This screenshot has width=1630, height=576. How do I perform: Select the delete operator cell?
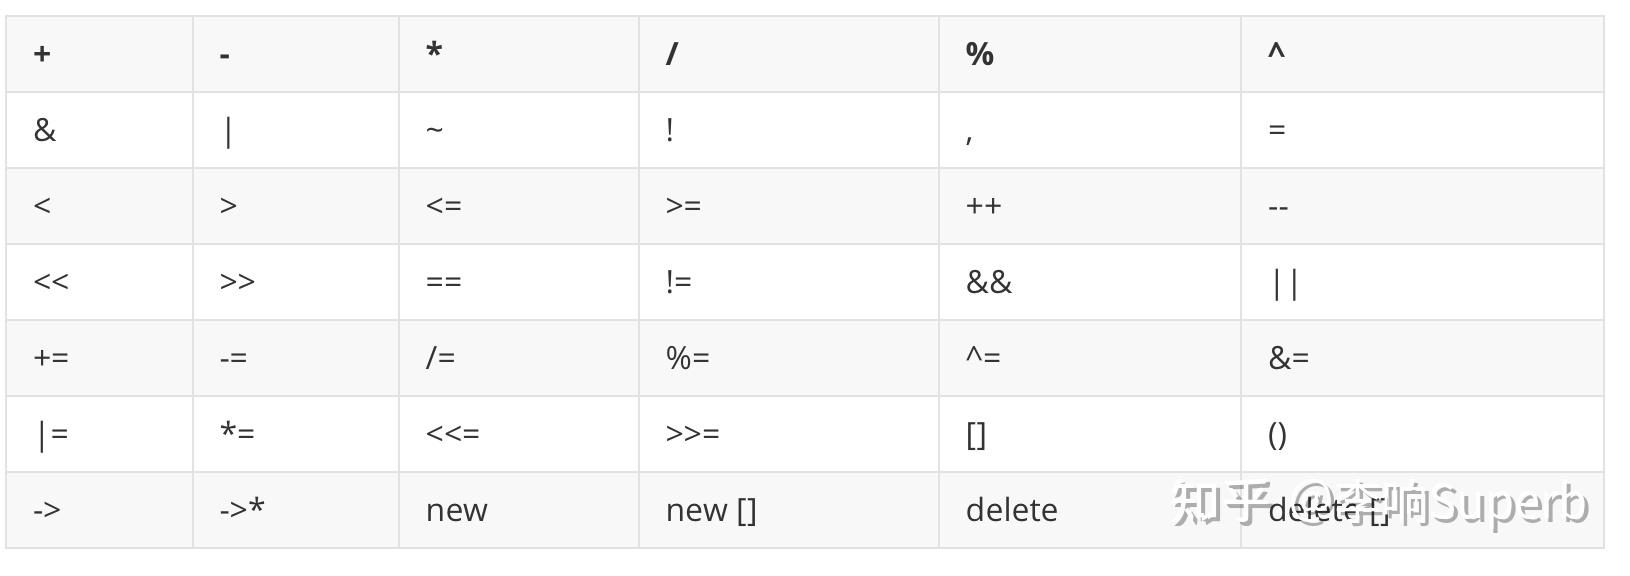pyautogui.click(x=1090, y=510)
